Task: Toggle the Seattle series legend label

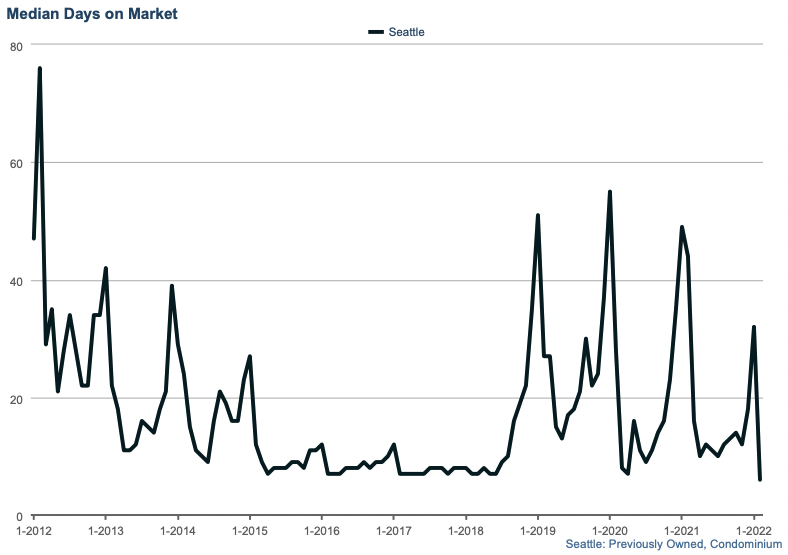Action: coord(407,32)
